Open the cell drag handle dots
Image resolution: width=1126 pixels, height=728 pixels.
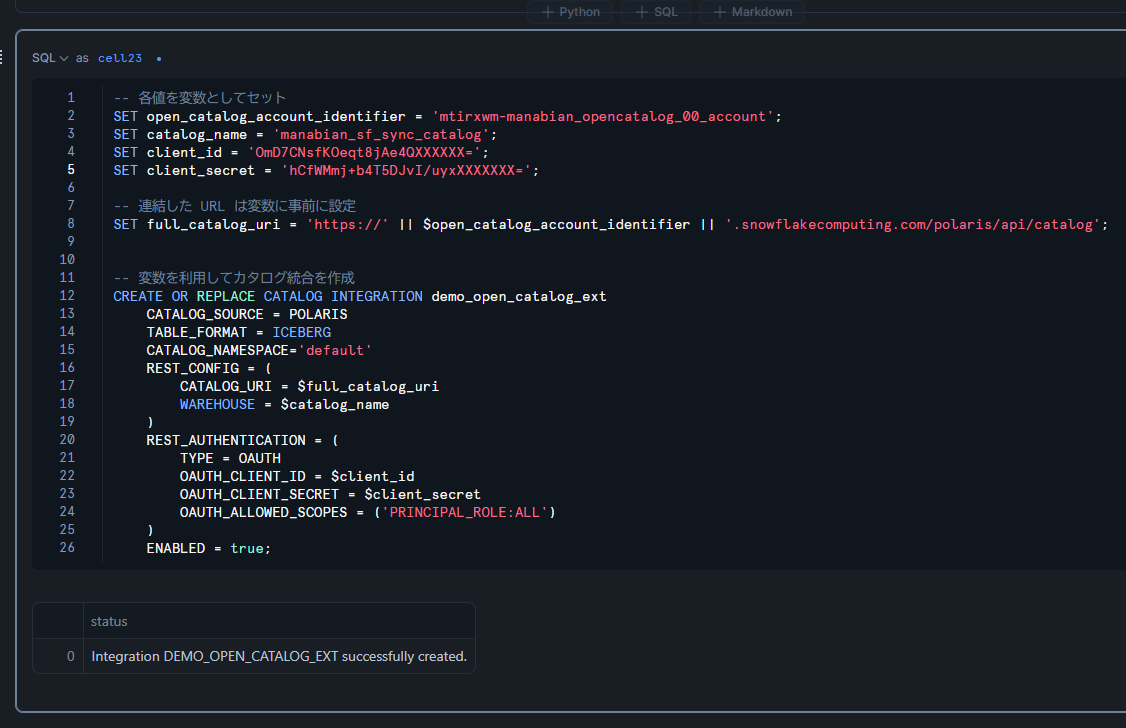click(x=2, y=57)
